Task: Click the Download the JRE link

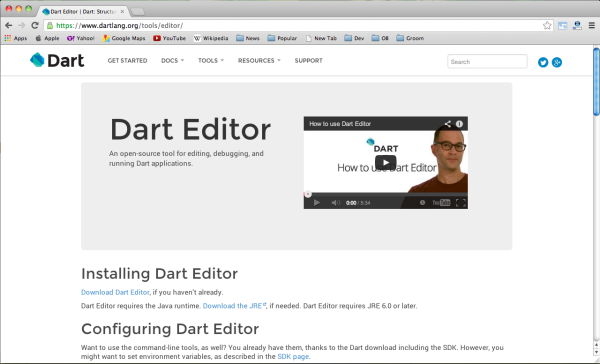Action: (x=234, y=306)
